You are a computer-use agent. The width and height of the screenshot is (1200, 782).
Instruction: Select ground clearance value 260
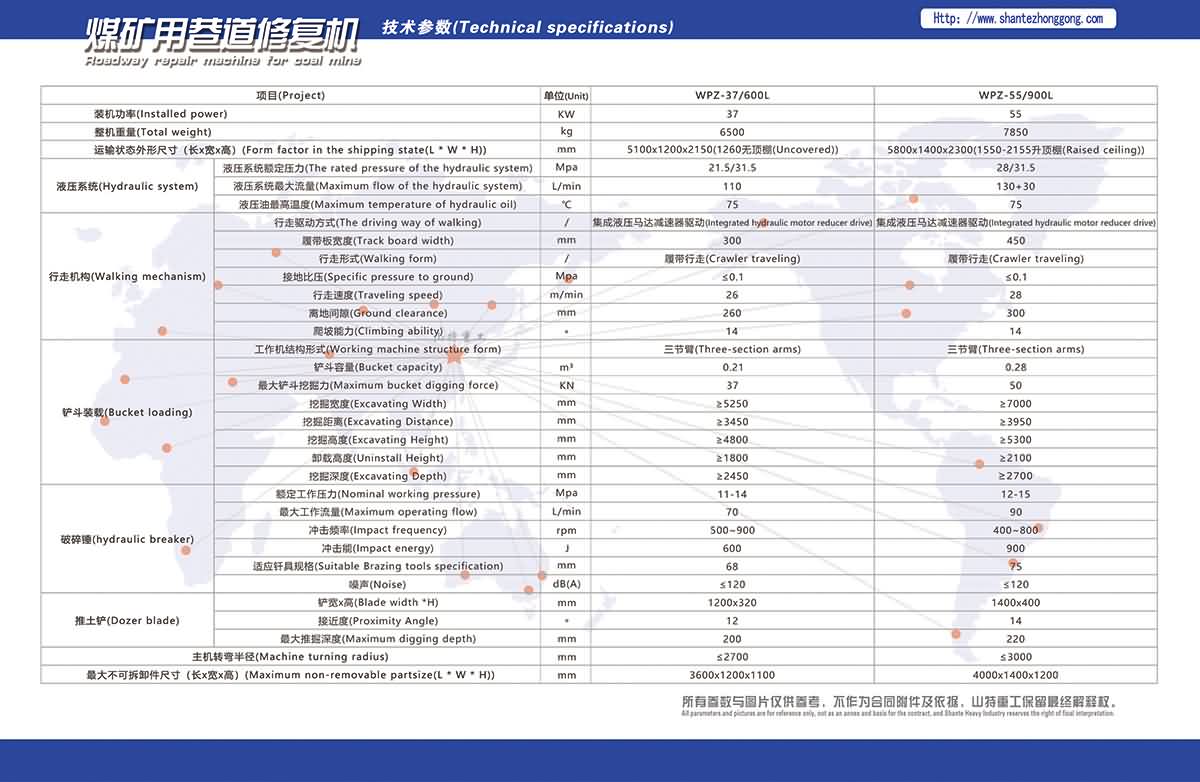(732, 313)
